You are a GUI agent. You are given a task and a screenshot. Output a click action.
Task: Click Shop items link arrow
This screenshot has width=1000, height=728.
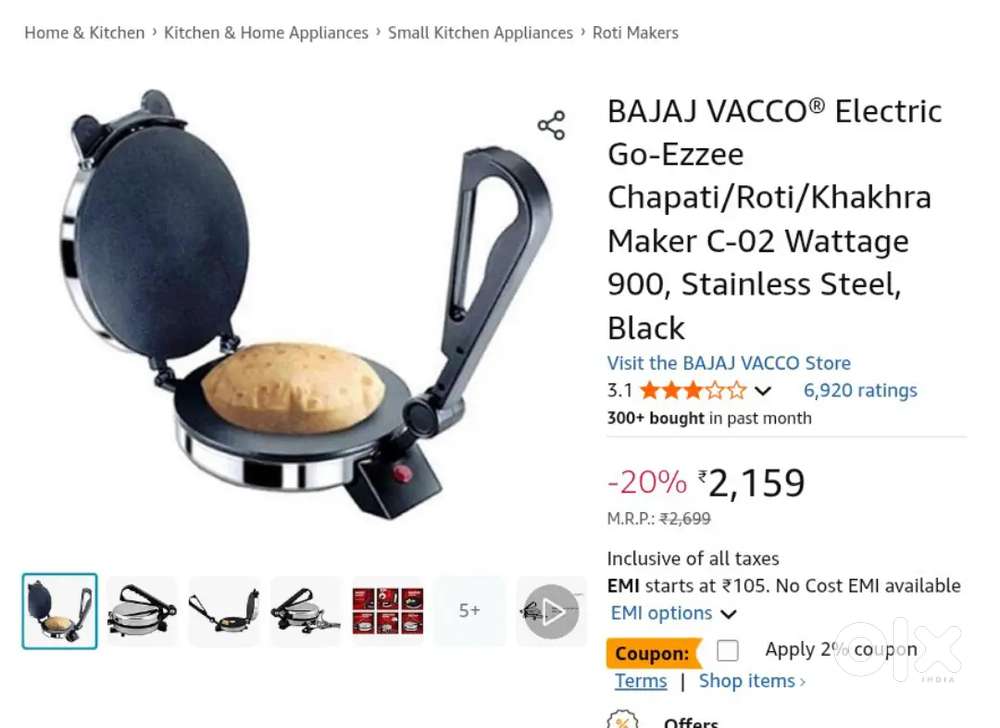click(752, 681)
